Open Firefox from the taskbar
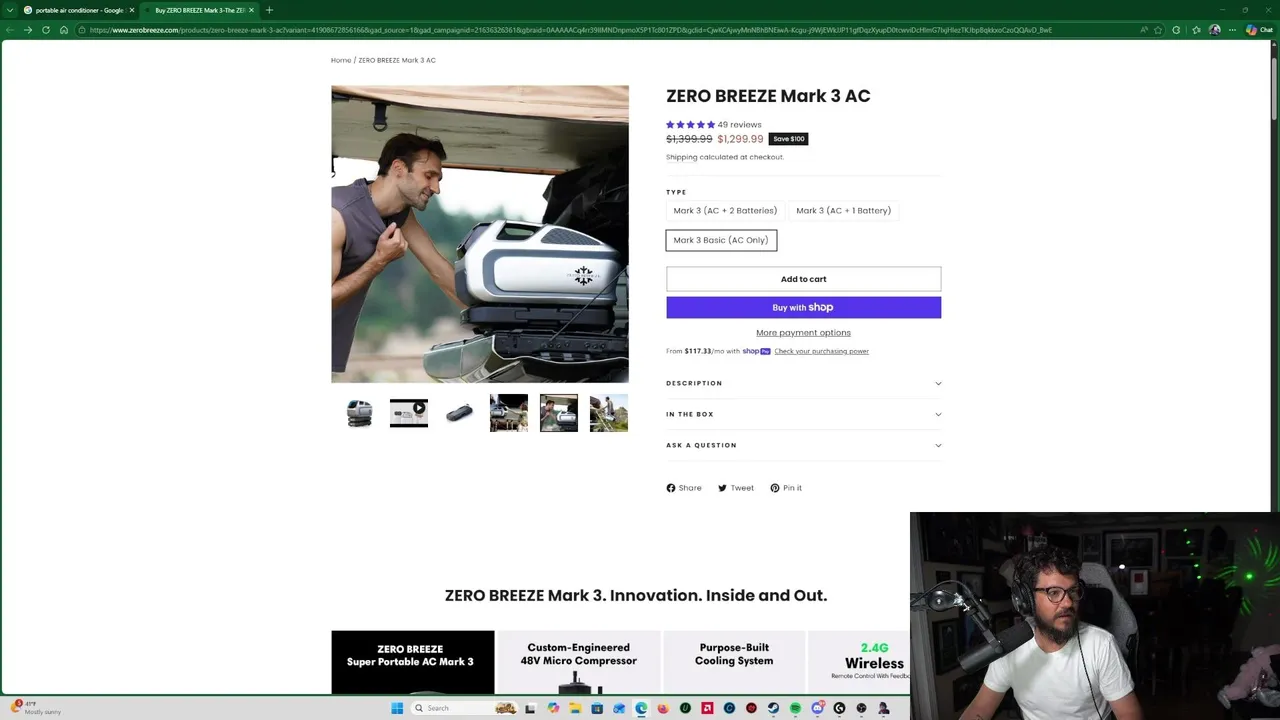The image size is (1280, 720). (663, 708)
